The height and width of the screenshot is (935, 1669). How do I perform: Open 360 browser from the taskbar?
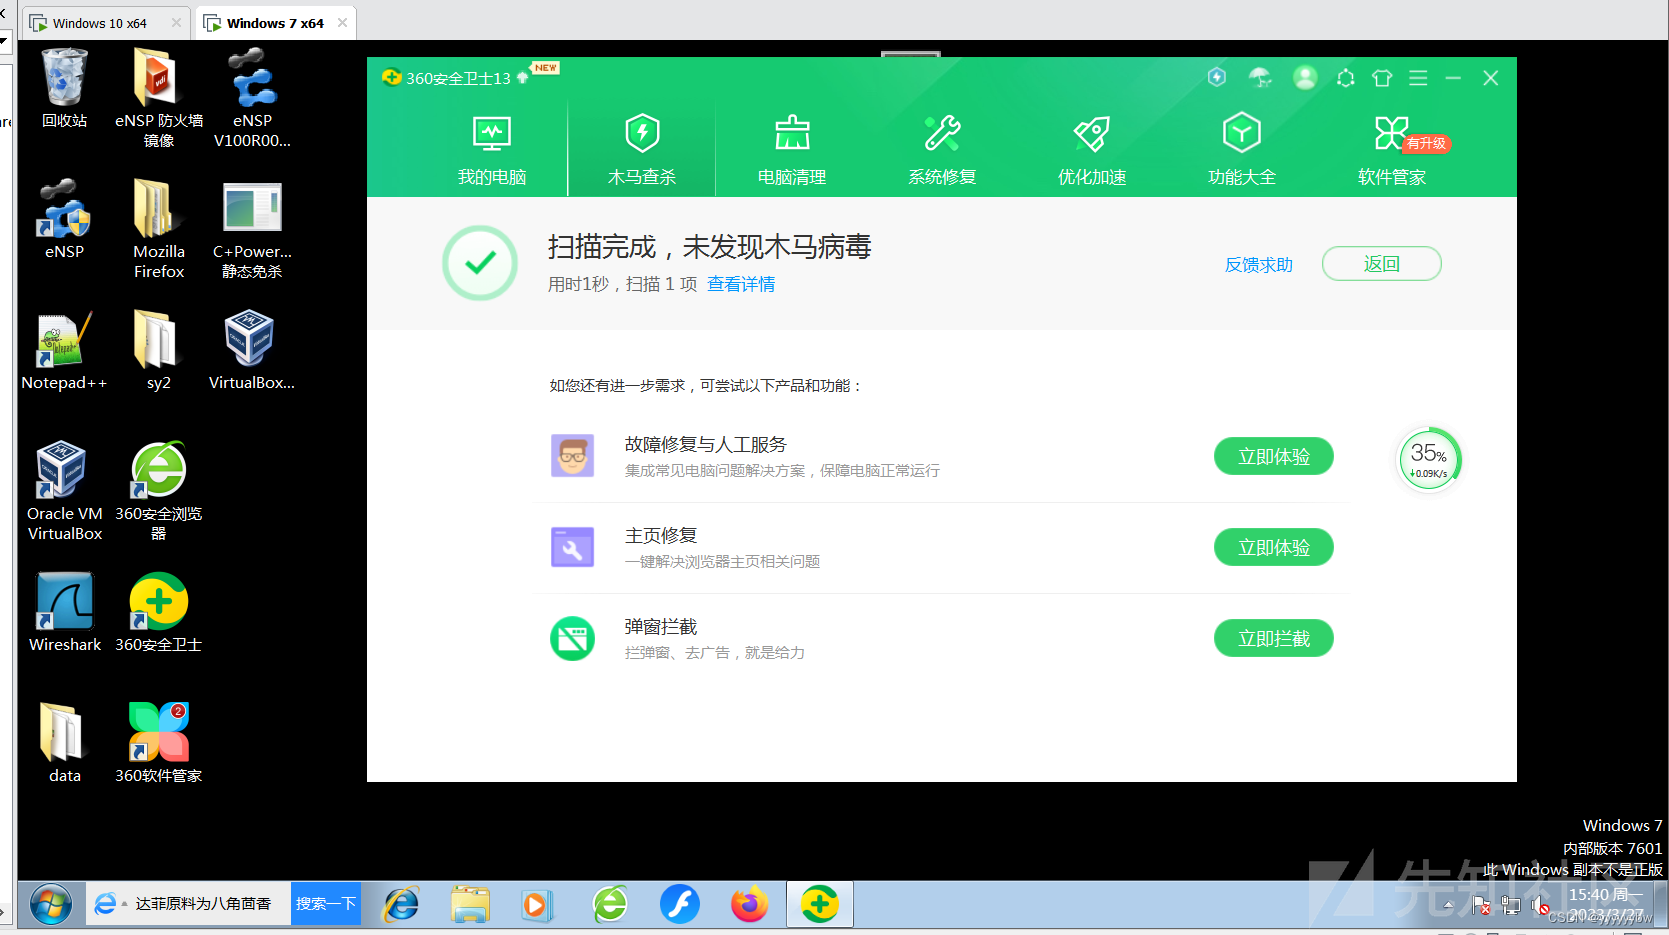point(610,905)
